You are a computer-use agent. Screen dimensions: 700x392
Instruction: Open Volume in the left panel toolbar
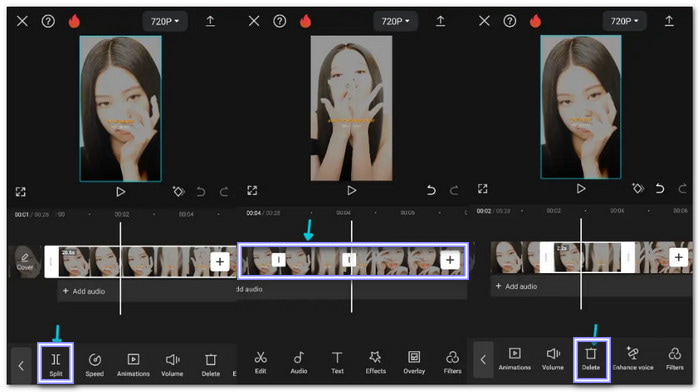tap(172, 365)
